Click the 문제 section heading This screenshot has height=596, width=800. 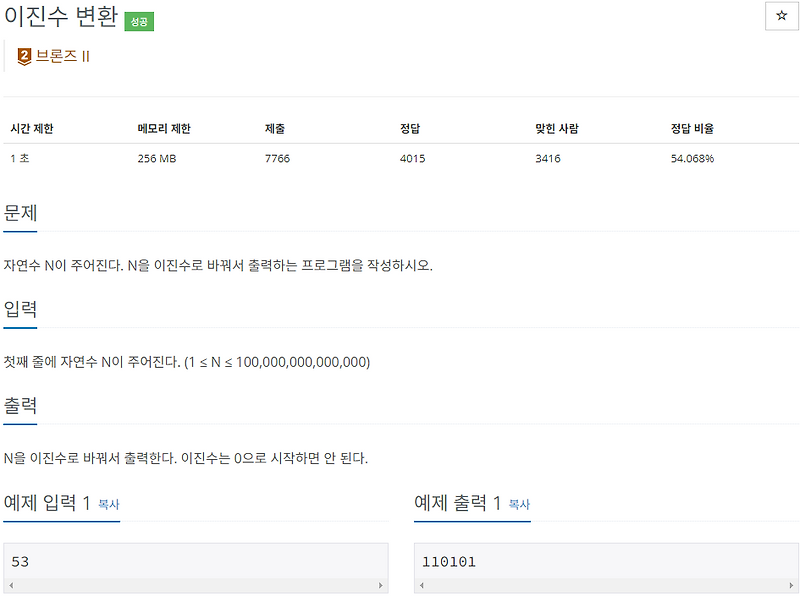20,212
